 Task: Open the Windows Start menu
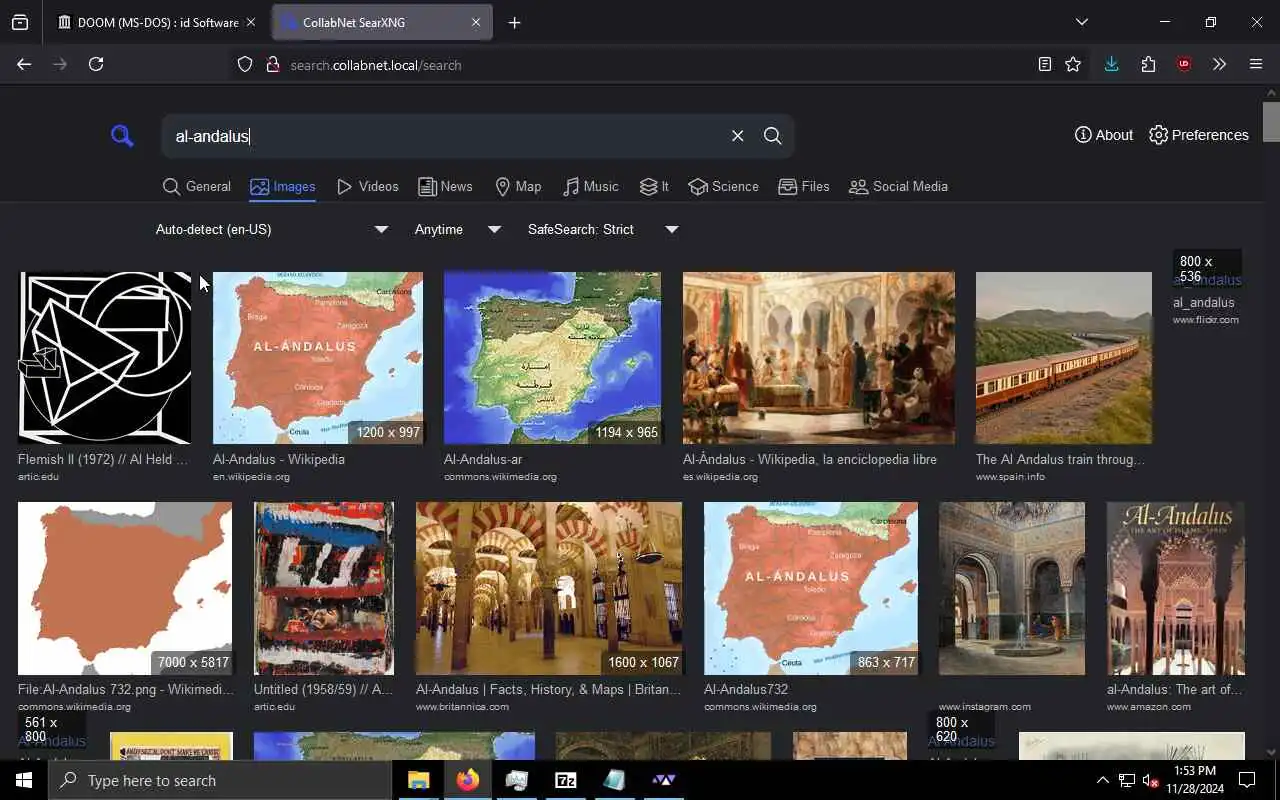pos(24,780)
